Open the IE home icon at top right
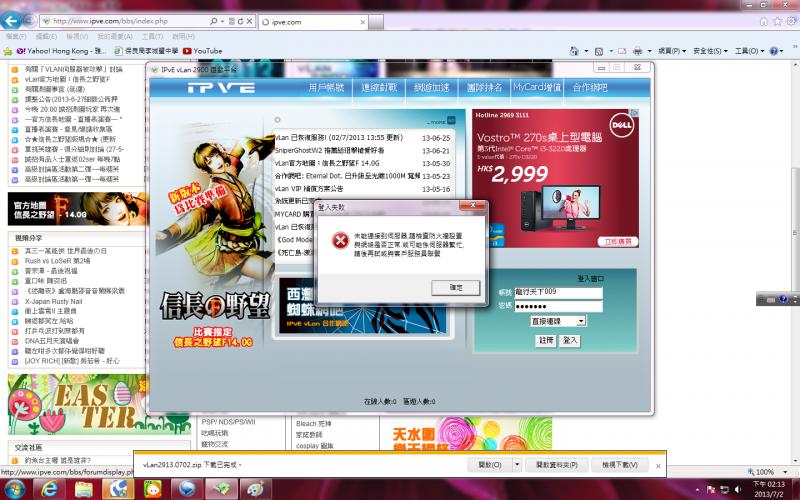This screenshot has width=800, height=500. [764, 21]
